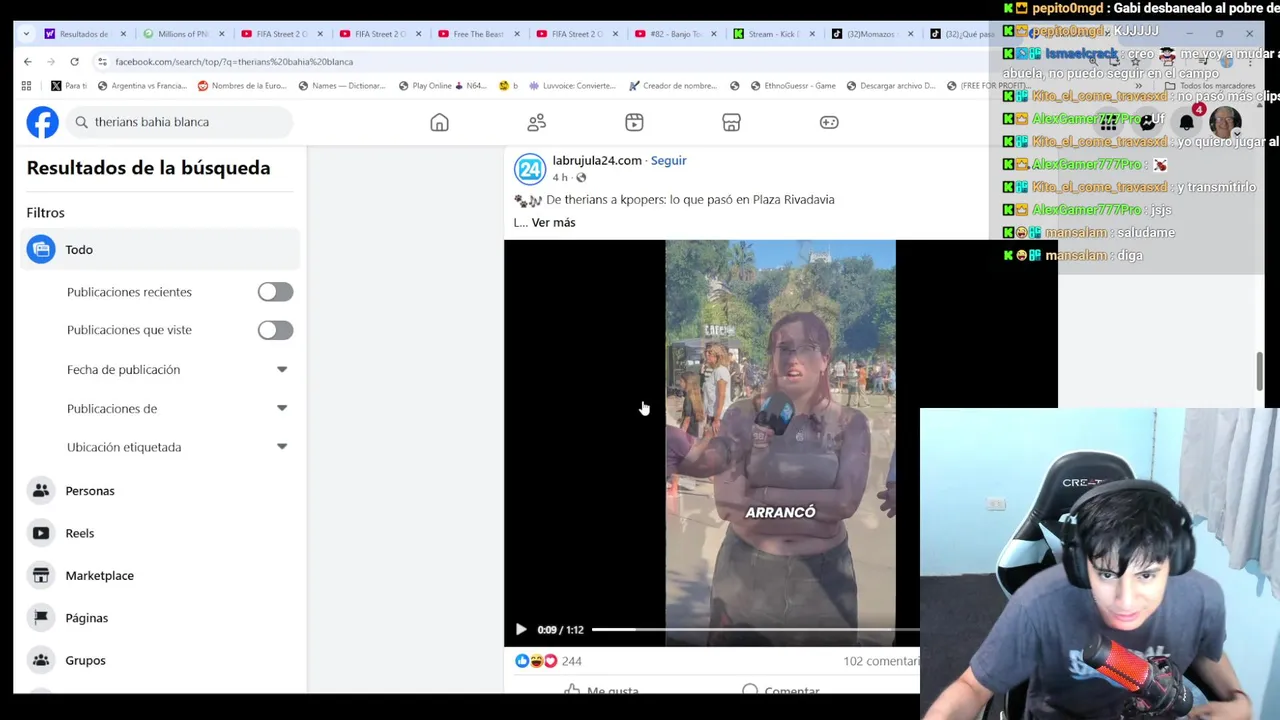1280x720 pixels.
Task: Click the Facebook search field
Action: 181,122
